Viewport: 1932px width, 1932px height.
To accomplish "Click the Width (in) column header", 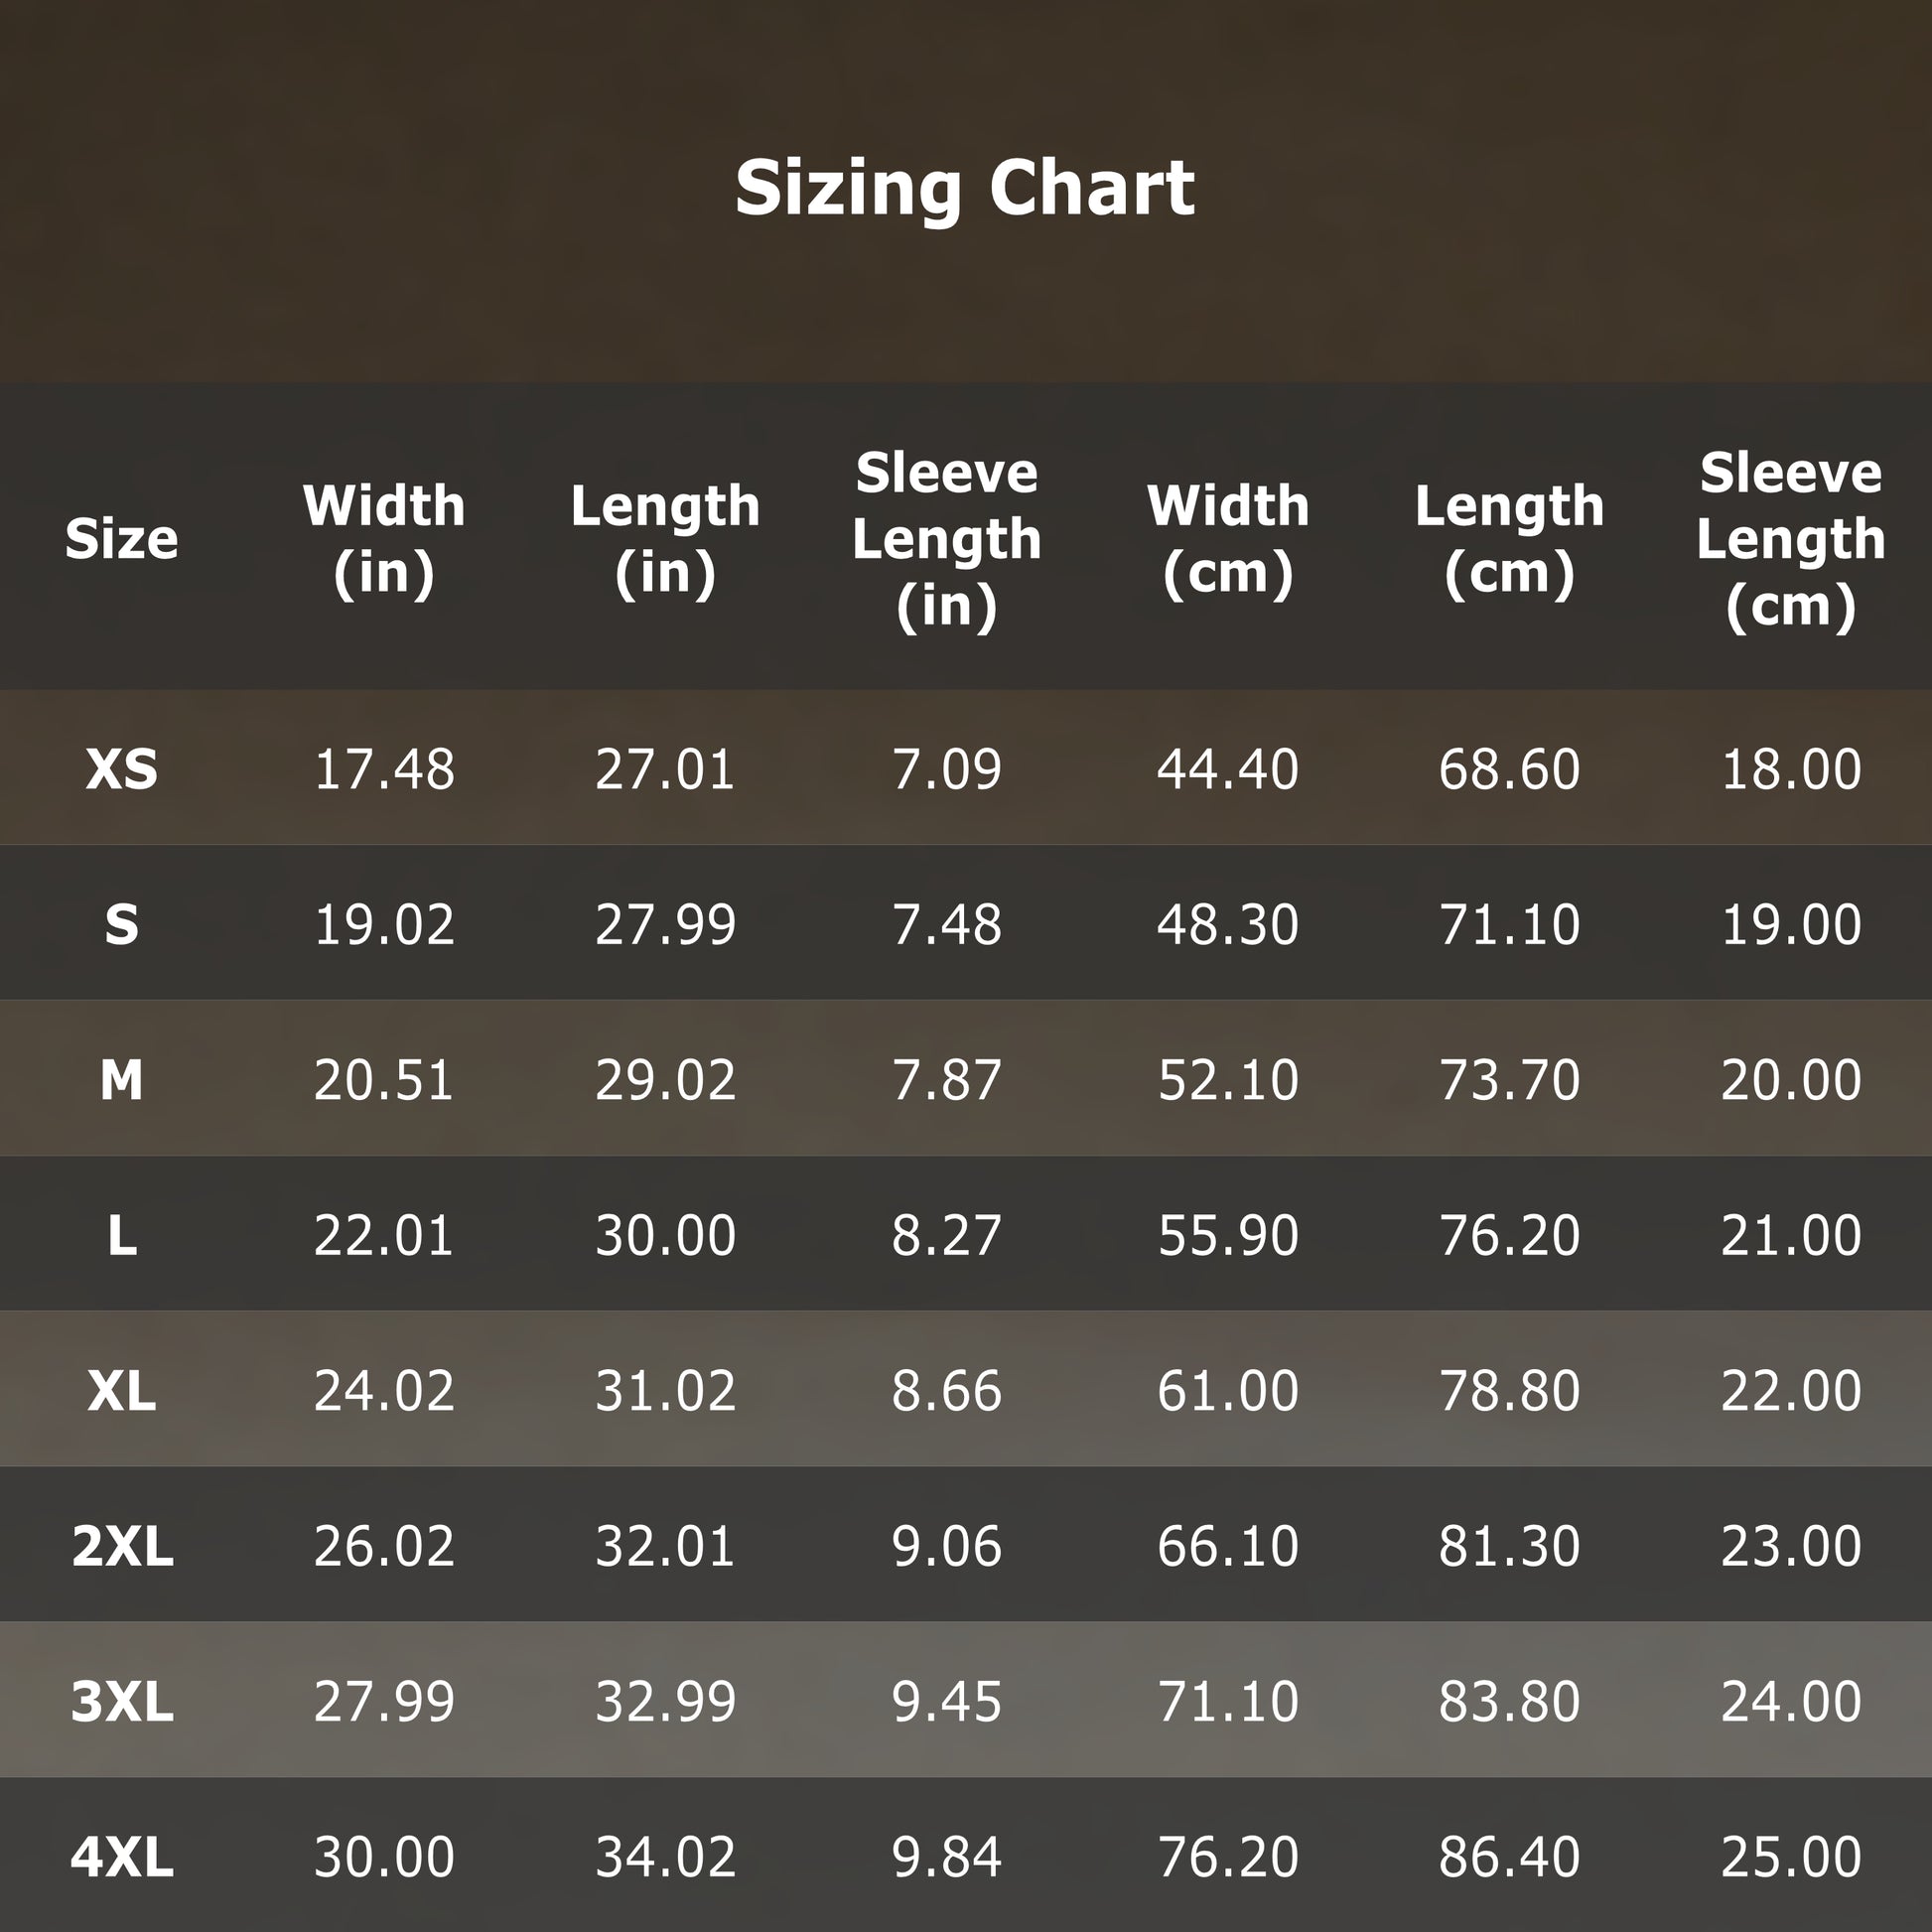I will (384, 539).
